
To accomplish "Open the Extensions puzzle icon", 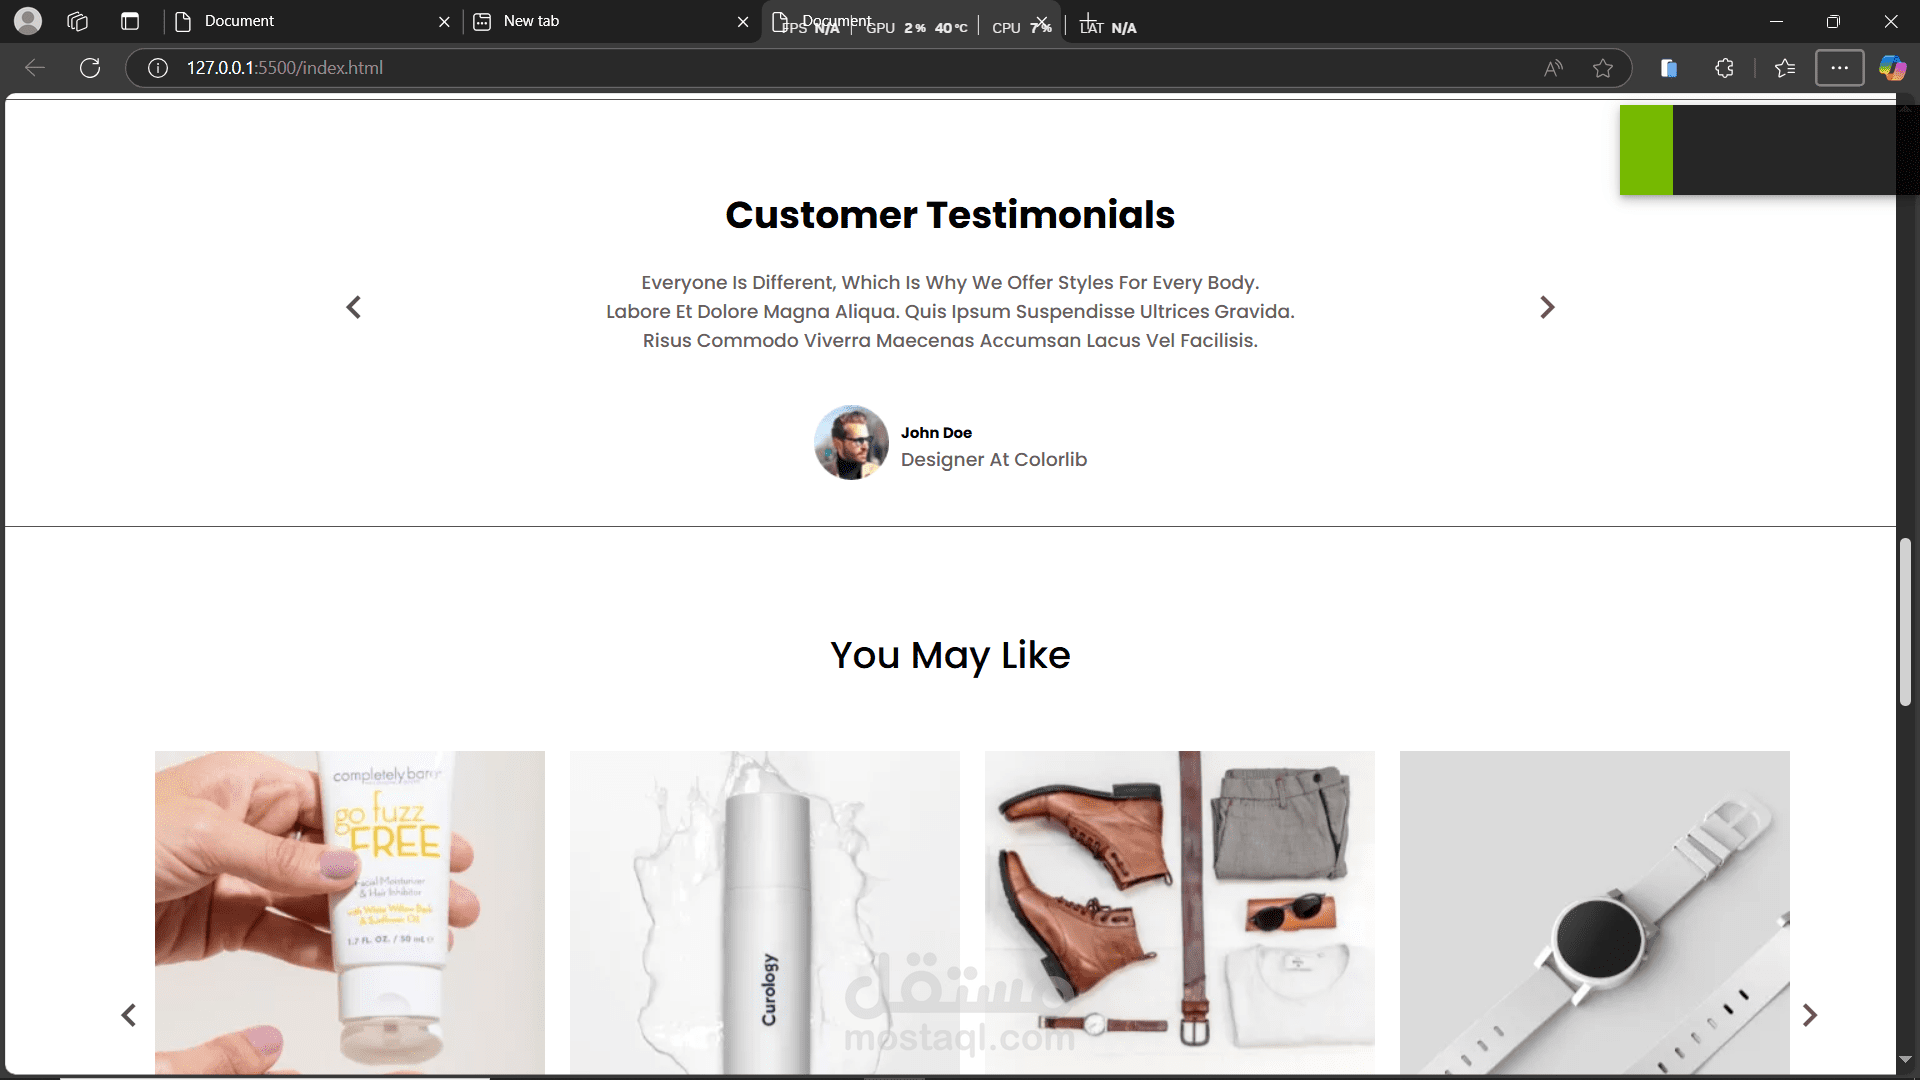I will click(1724, 68).
